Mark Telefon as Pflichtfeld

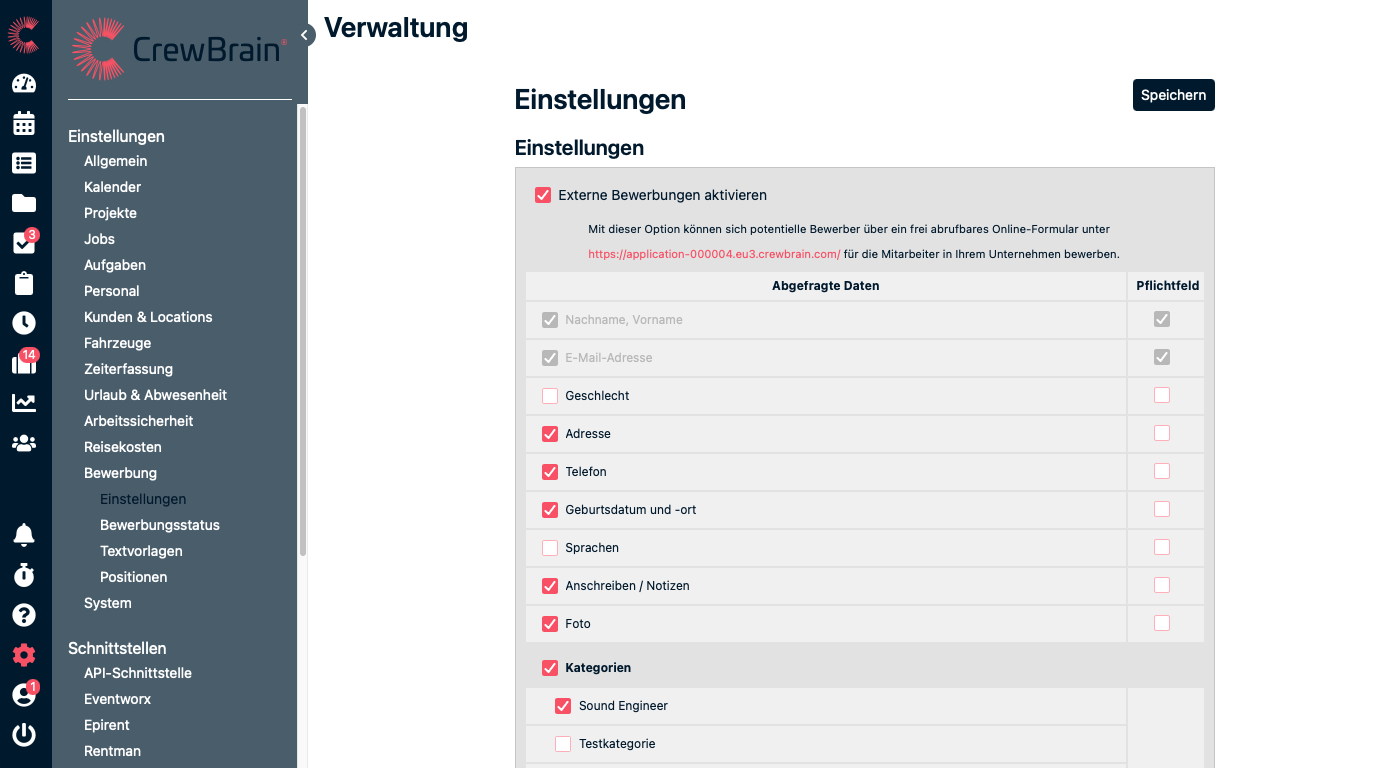1161,471
